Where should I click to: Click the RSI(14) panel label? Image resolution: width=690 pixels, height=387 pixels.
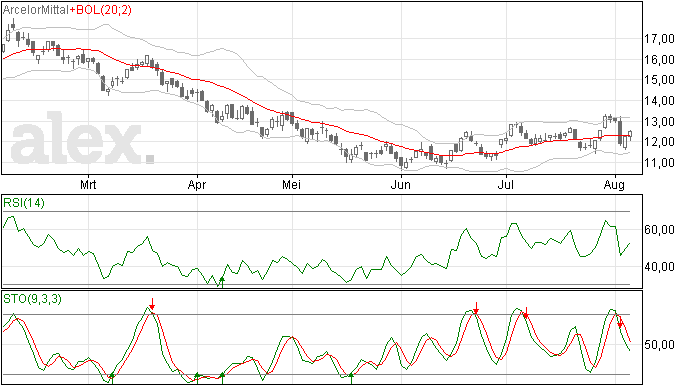pyautogui.click(x=24, y=203)
